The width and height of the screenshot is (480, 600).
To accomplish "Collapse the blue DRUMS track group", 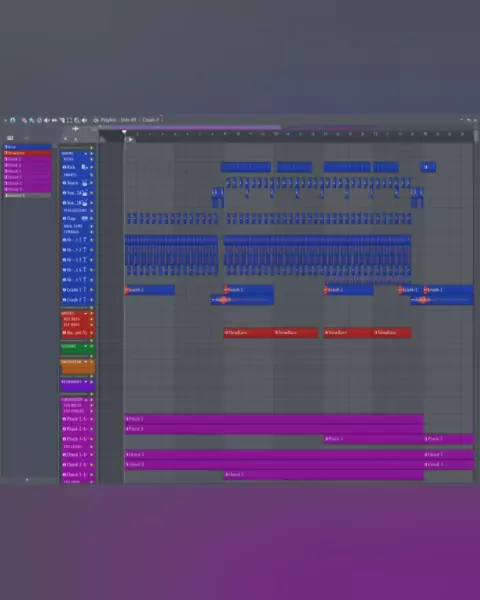I will coord(86,153).
